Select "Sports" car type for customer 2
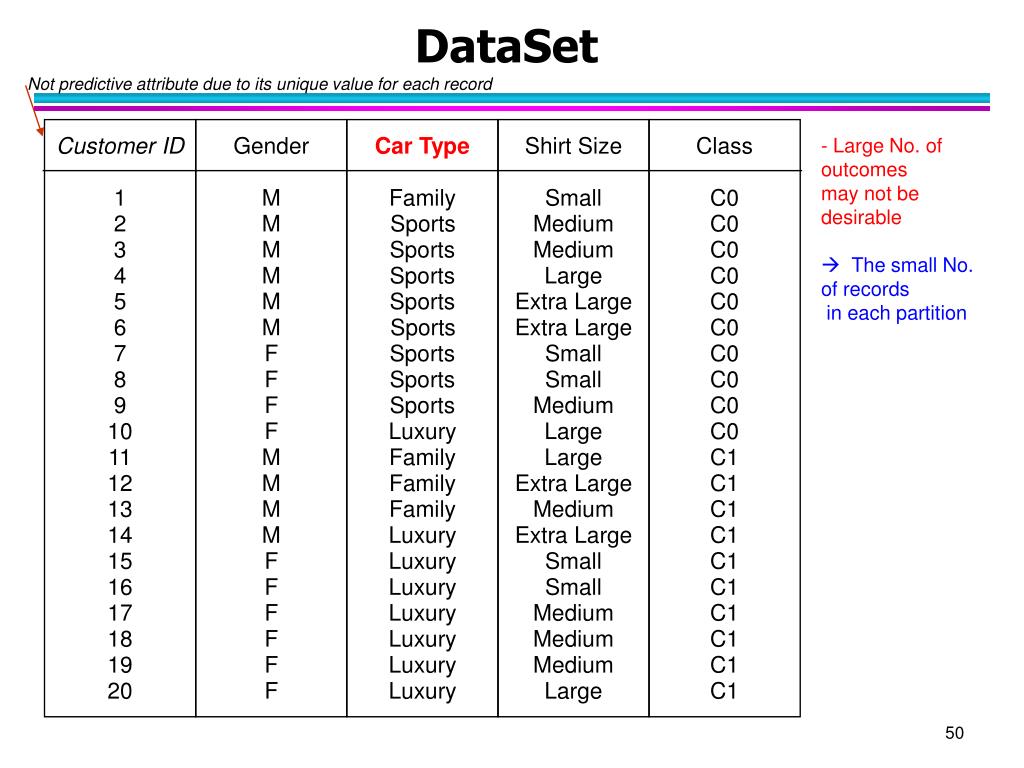 423,225
